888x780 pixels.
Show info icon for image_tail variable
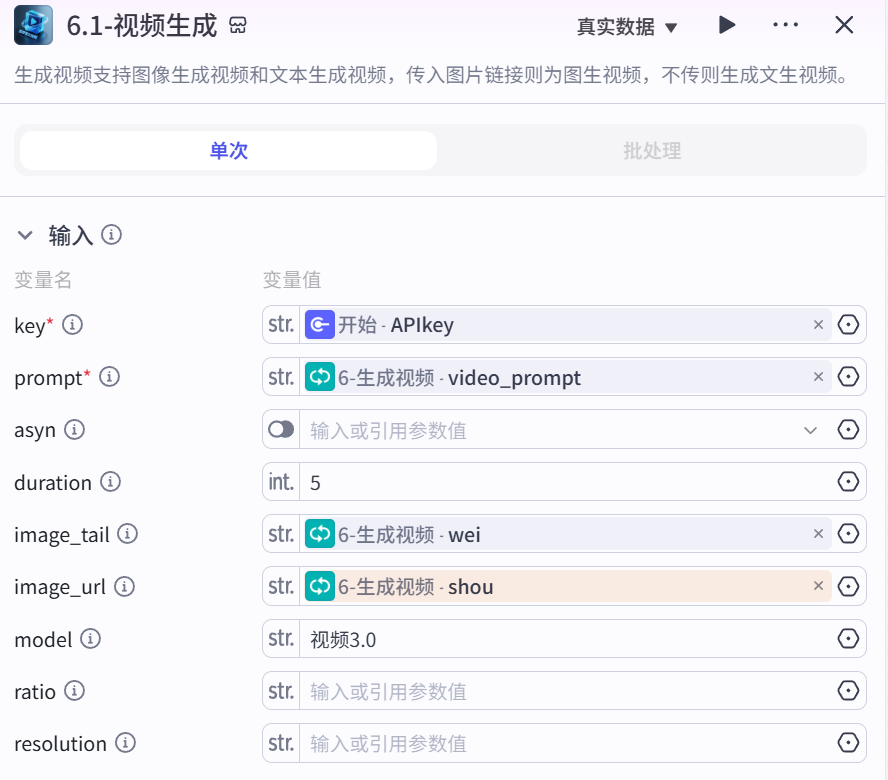(127, 534)
